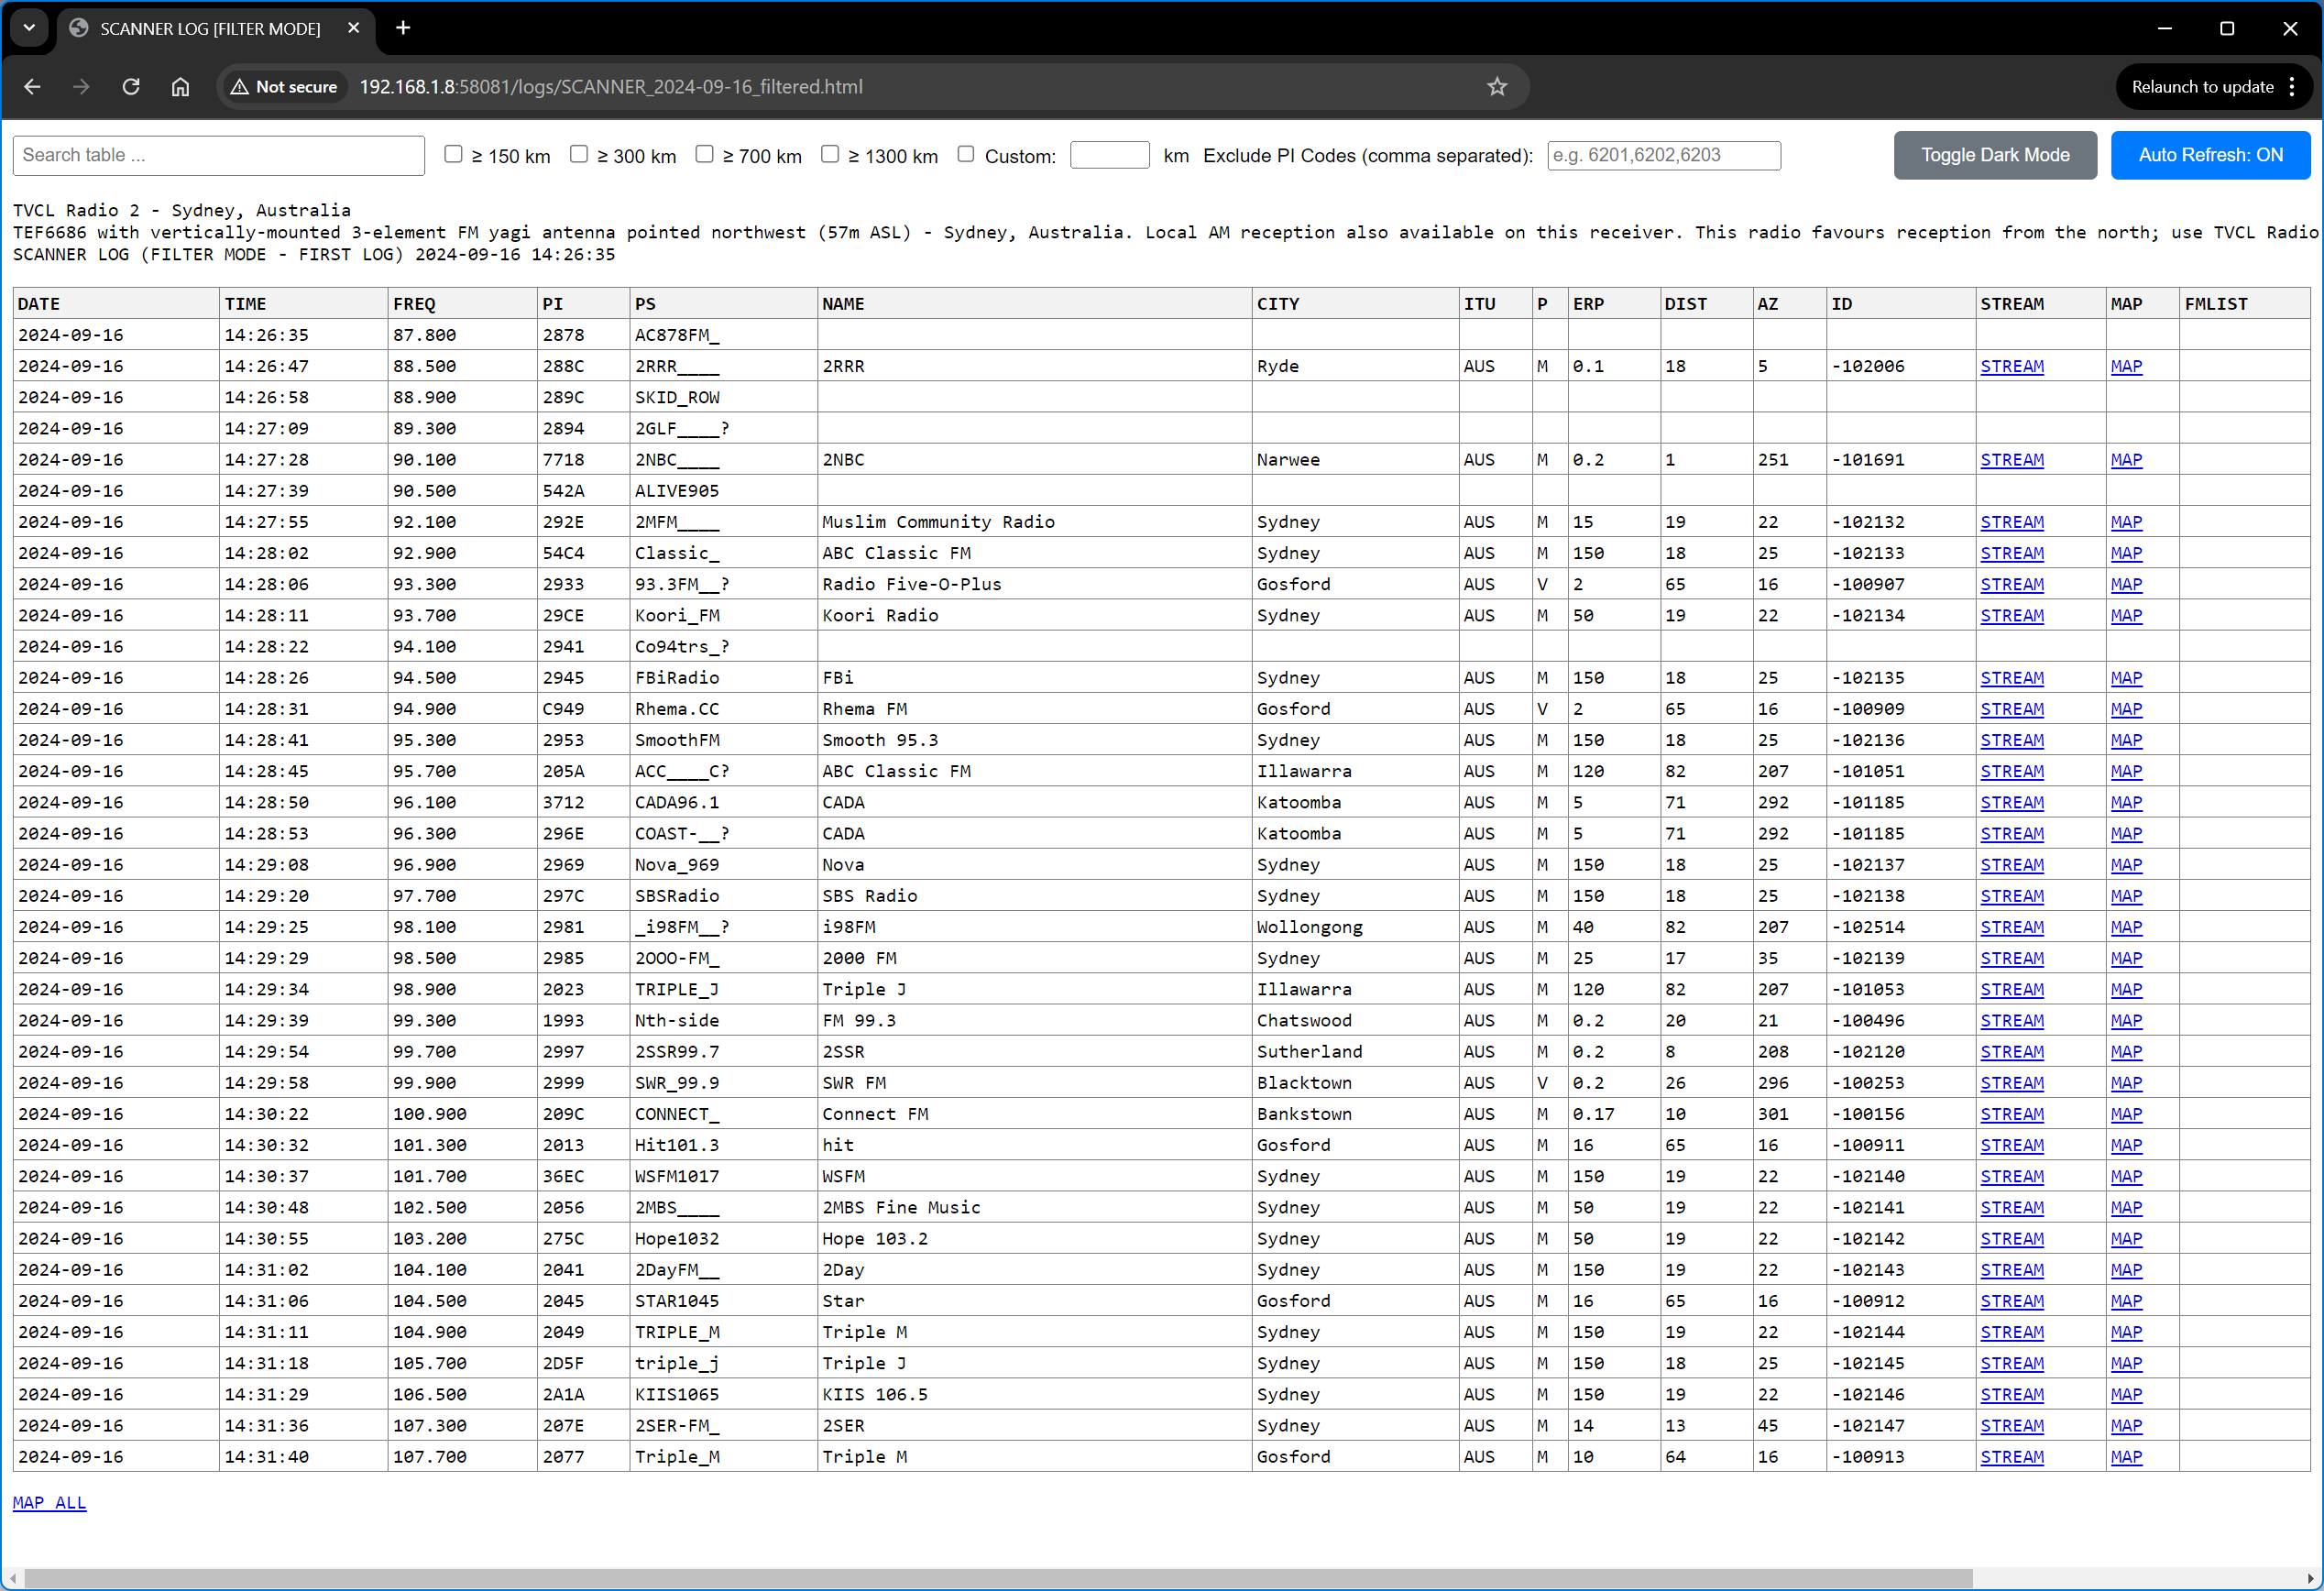
Task: Check the ≥ 700 km distance filter
Action: 704,154
